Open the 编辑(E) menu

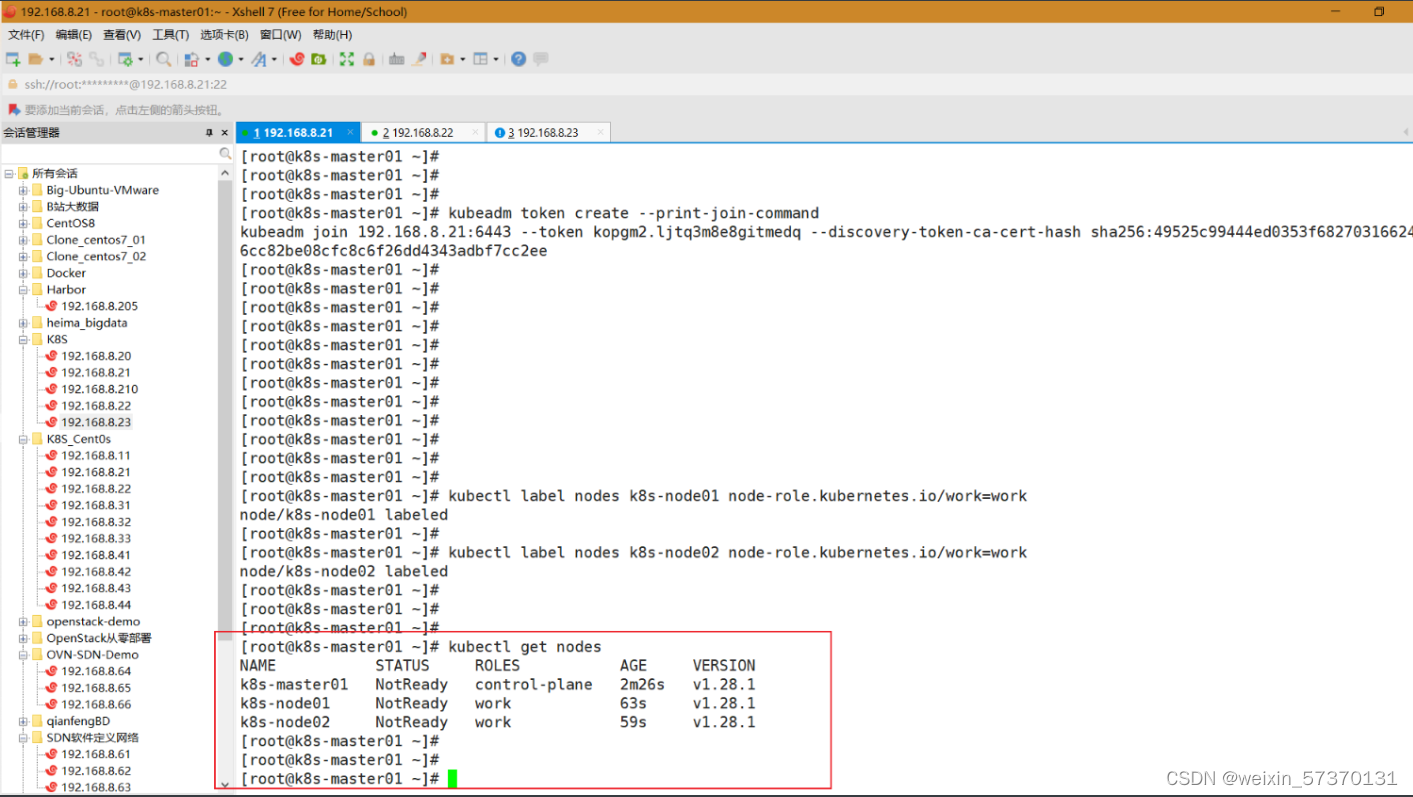pyautogui.click(x=73, y=35)
